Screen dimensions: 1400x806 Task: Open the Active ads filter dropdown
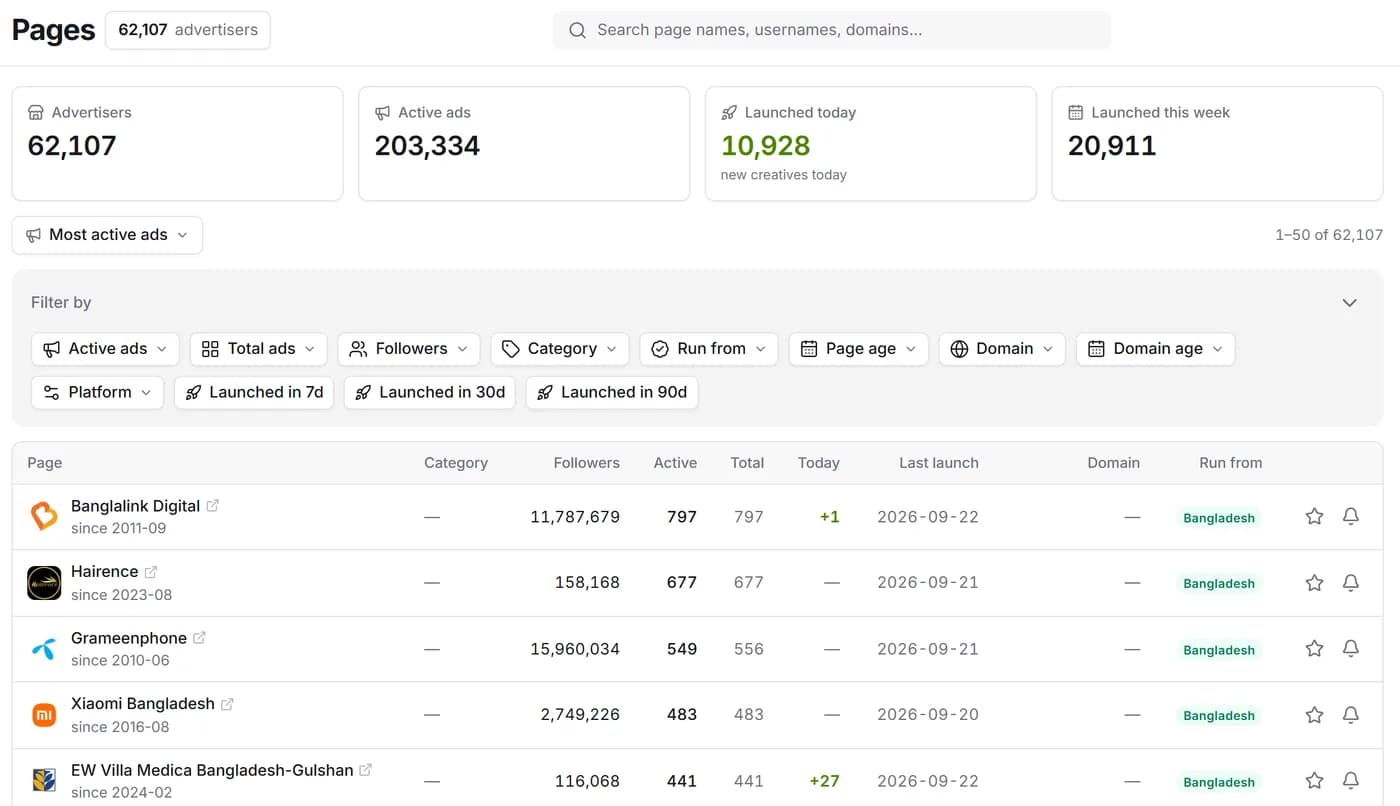pyautogui.click(x=105, y=349)
